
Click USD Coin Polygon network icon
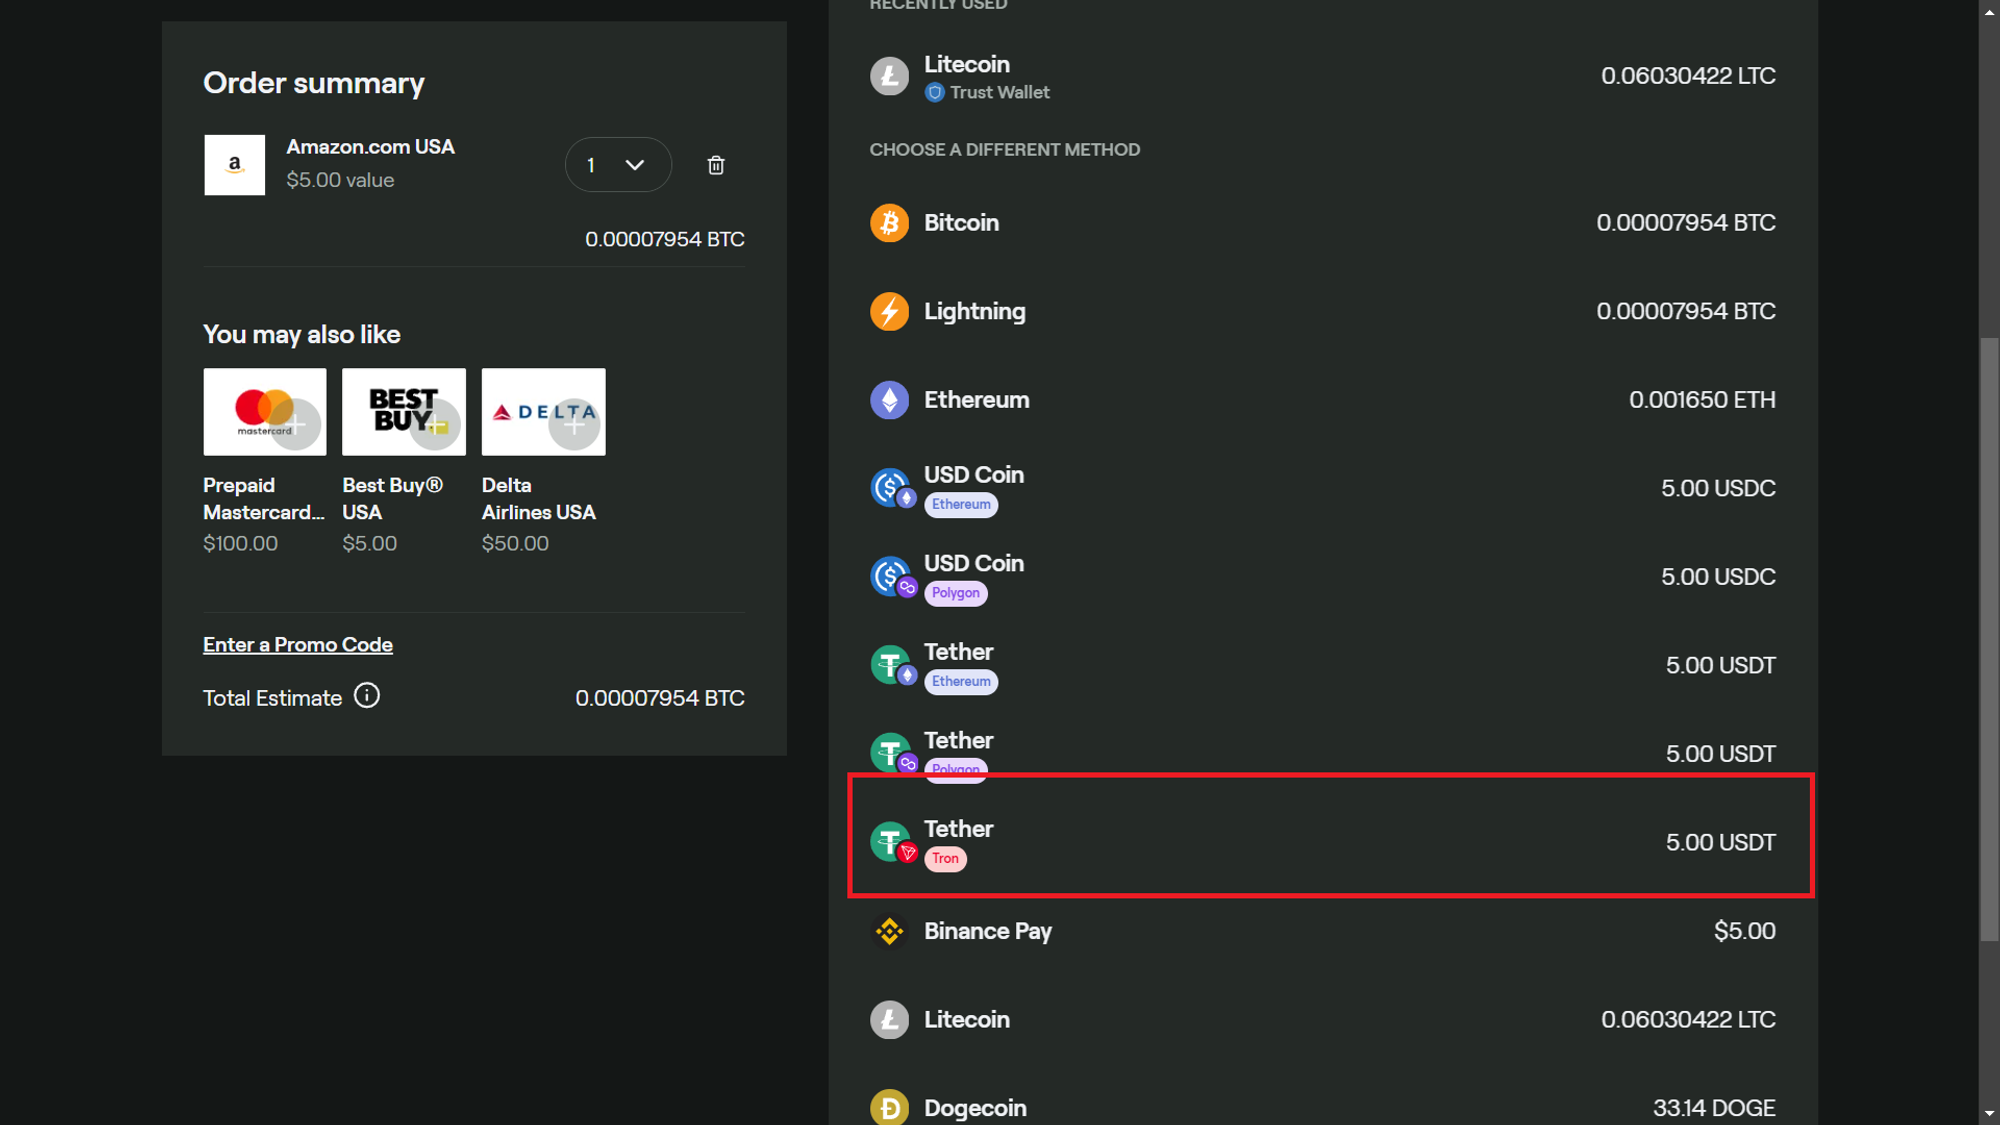point(891,577)
